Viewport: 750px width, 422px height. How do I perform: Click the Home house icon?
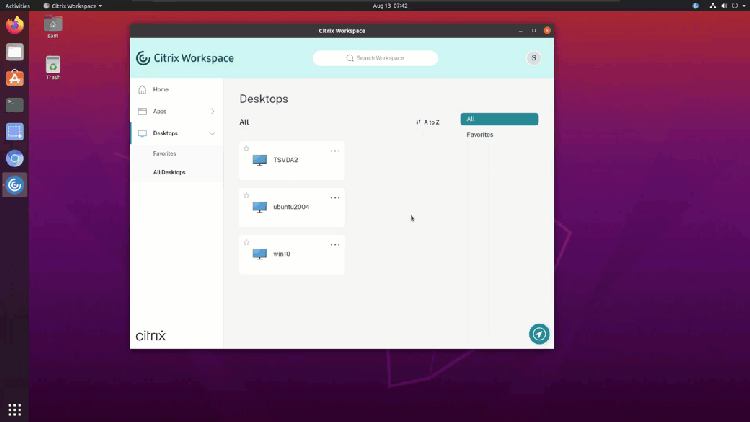[x=142, y=89]
